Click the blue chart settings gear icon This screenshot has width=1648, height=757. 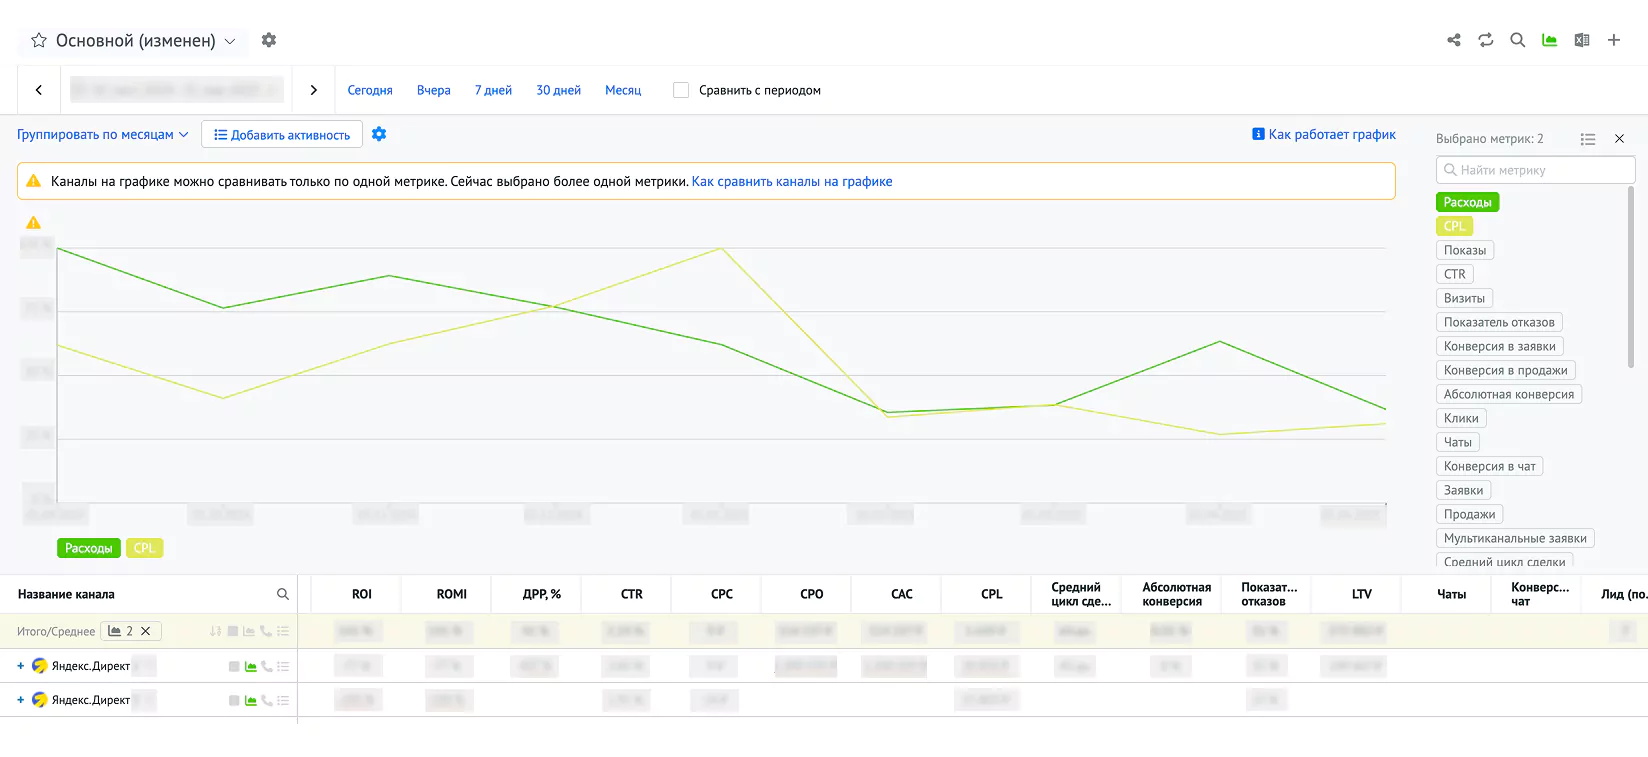379,134
